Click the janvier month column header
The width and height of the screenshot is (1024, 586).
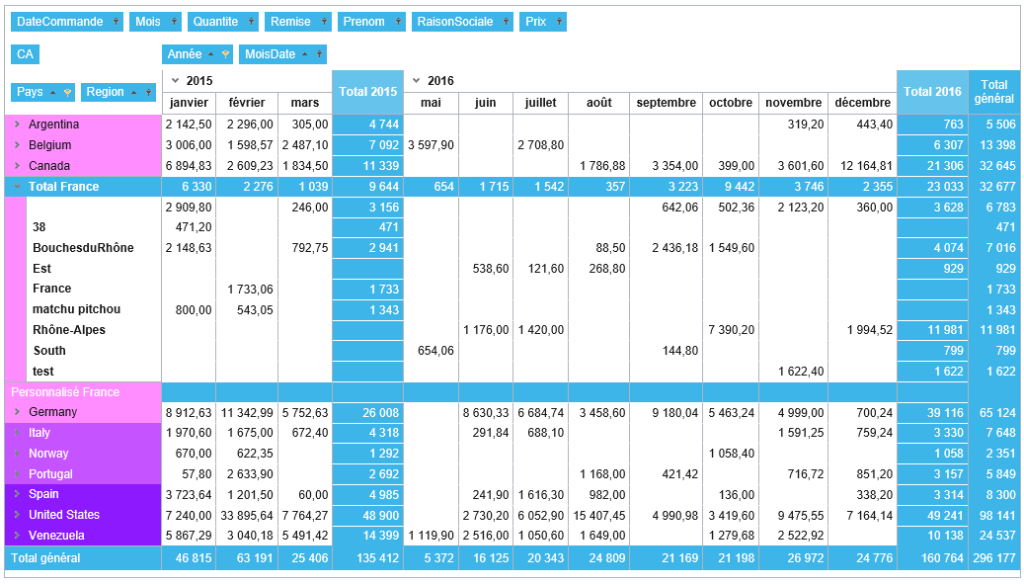pos(189,103)
